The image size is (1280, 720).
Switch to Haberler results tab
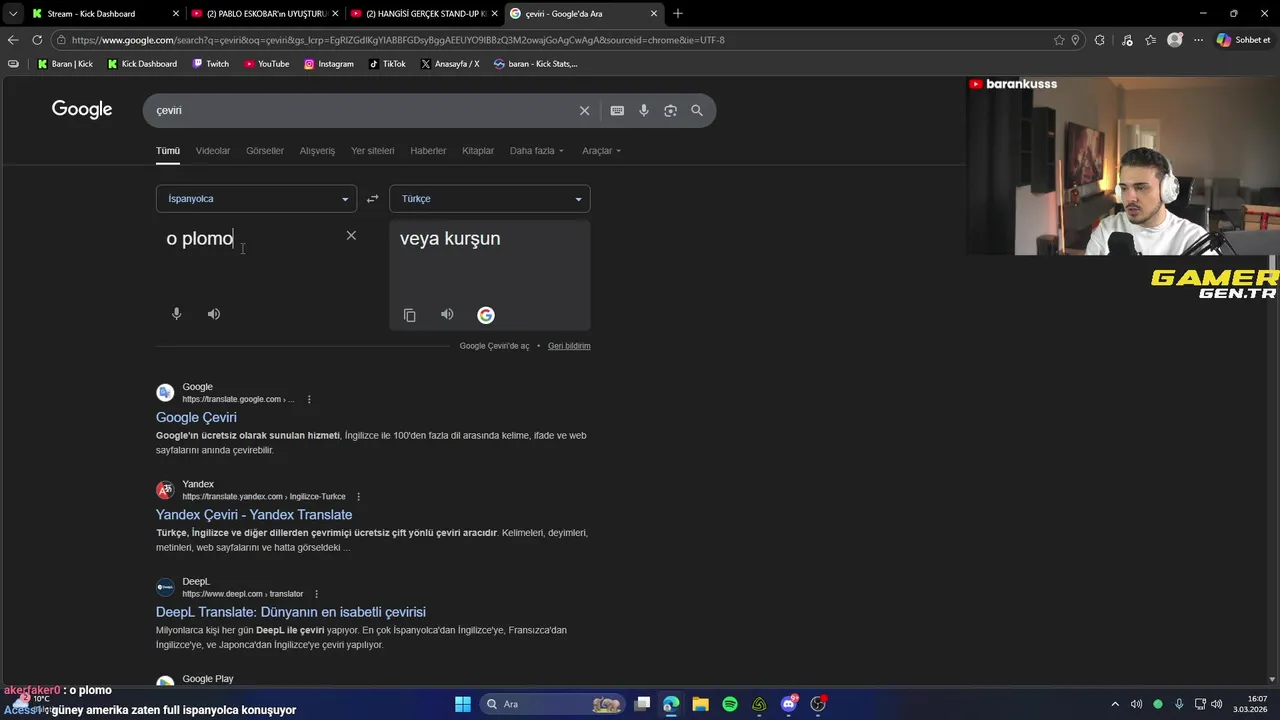[428, 151]
